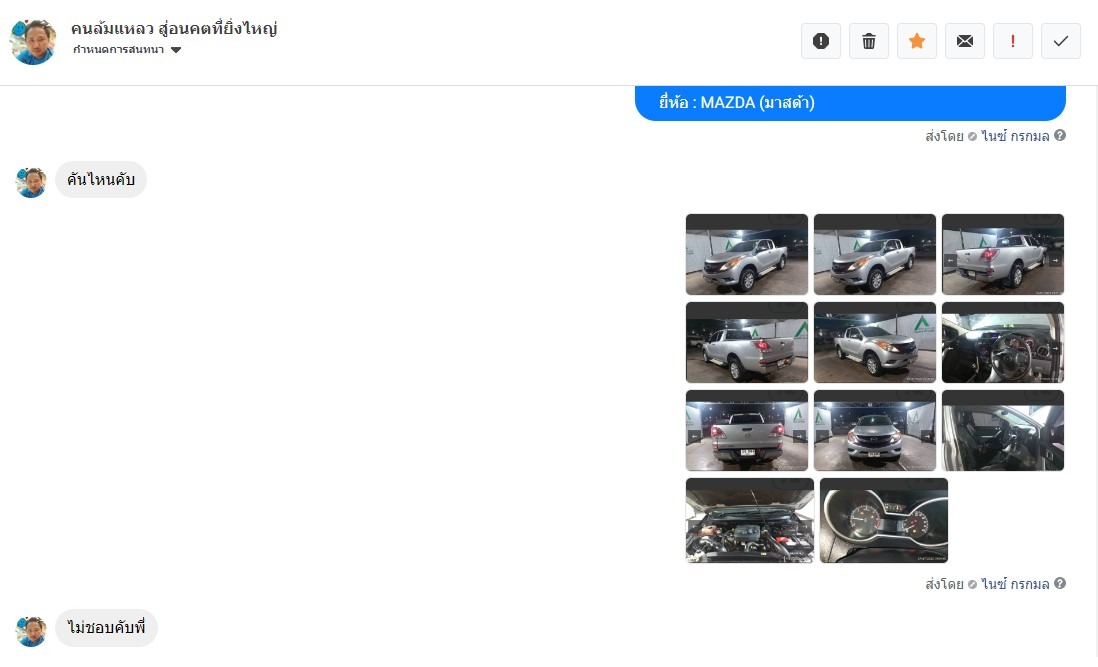Click sender name ไนซ์ กรกมล under MAZDA message
Screen dimensions: 1098x667
click(x=1015, y=136)
